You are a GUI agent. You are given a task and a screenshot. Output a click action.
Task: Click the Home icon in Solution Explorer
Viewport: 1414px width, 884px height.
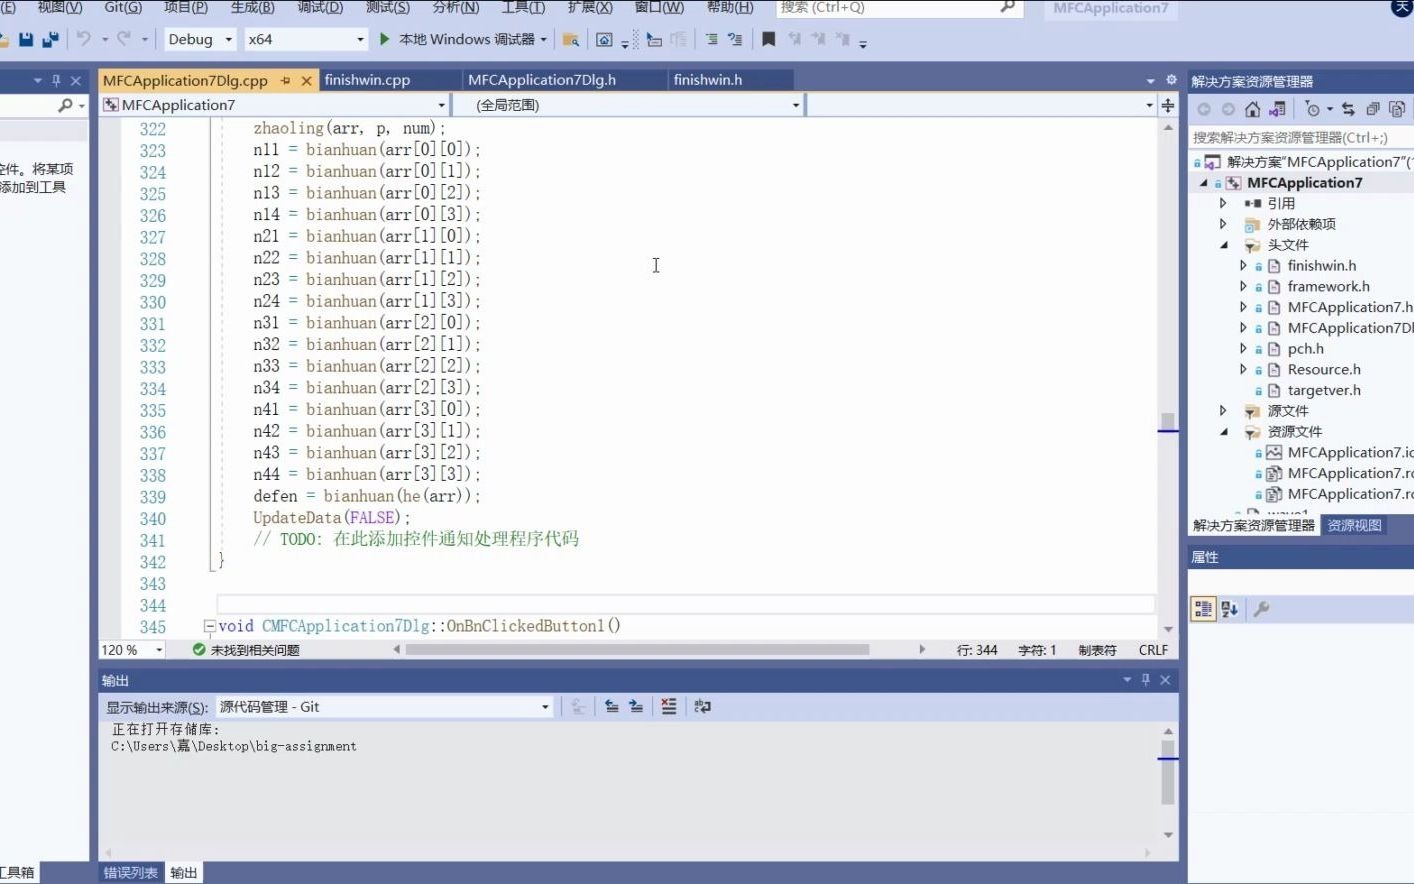click(1252, 109)
